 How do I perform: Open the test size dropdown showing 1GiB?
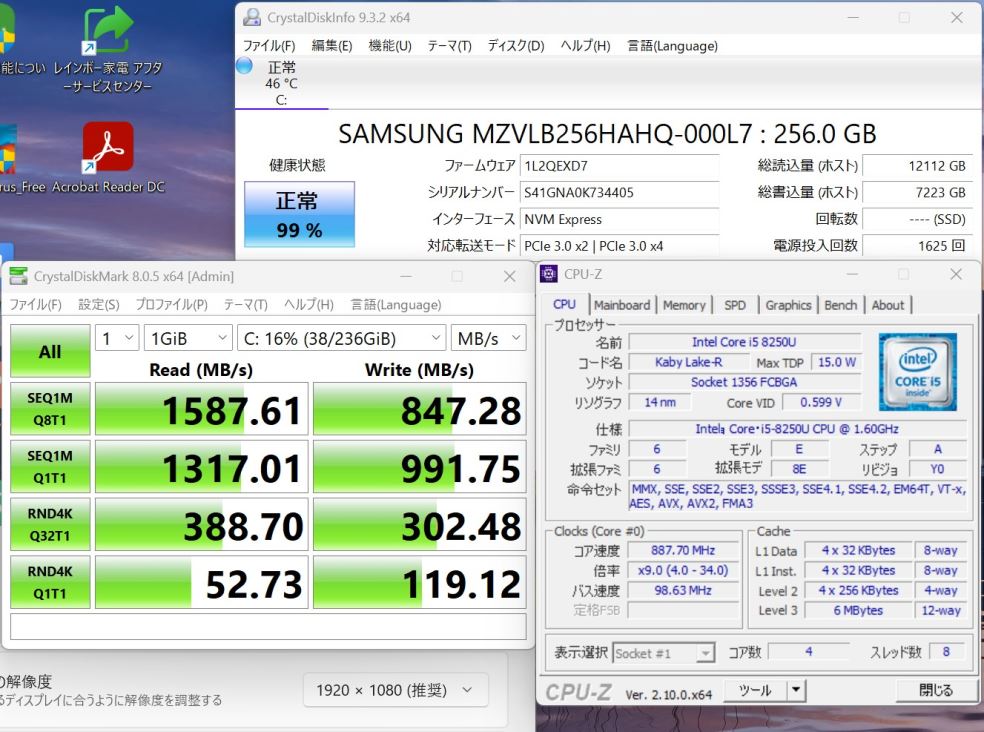188,338
